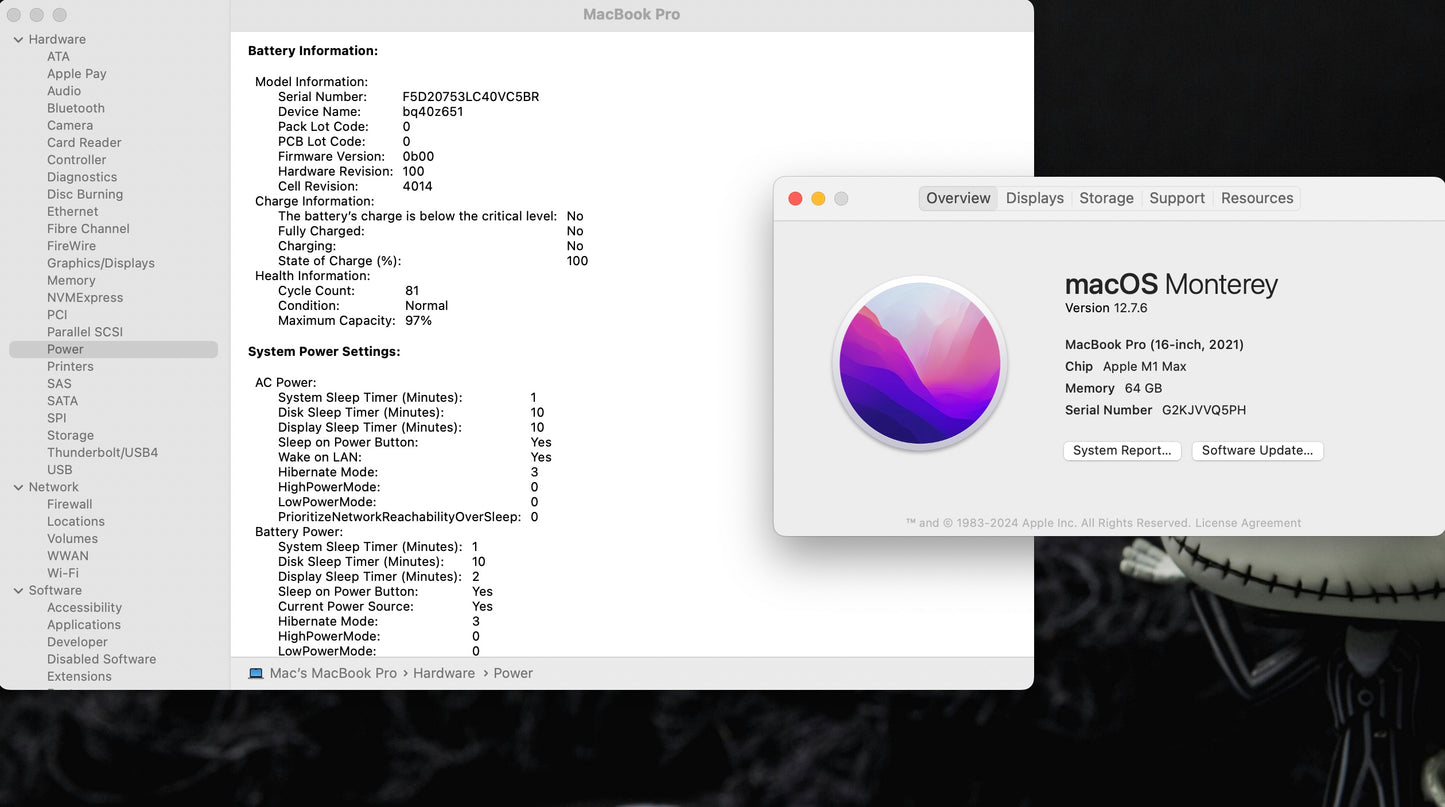
Task: Collapse the Hardware section chevron
Action: click(x=18, y=40)
